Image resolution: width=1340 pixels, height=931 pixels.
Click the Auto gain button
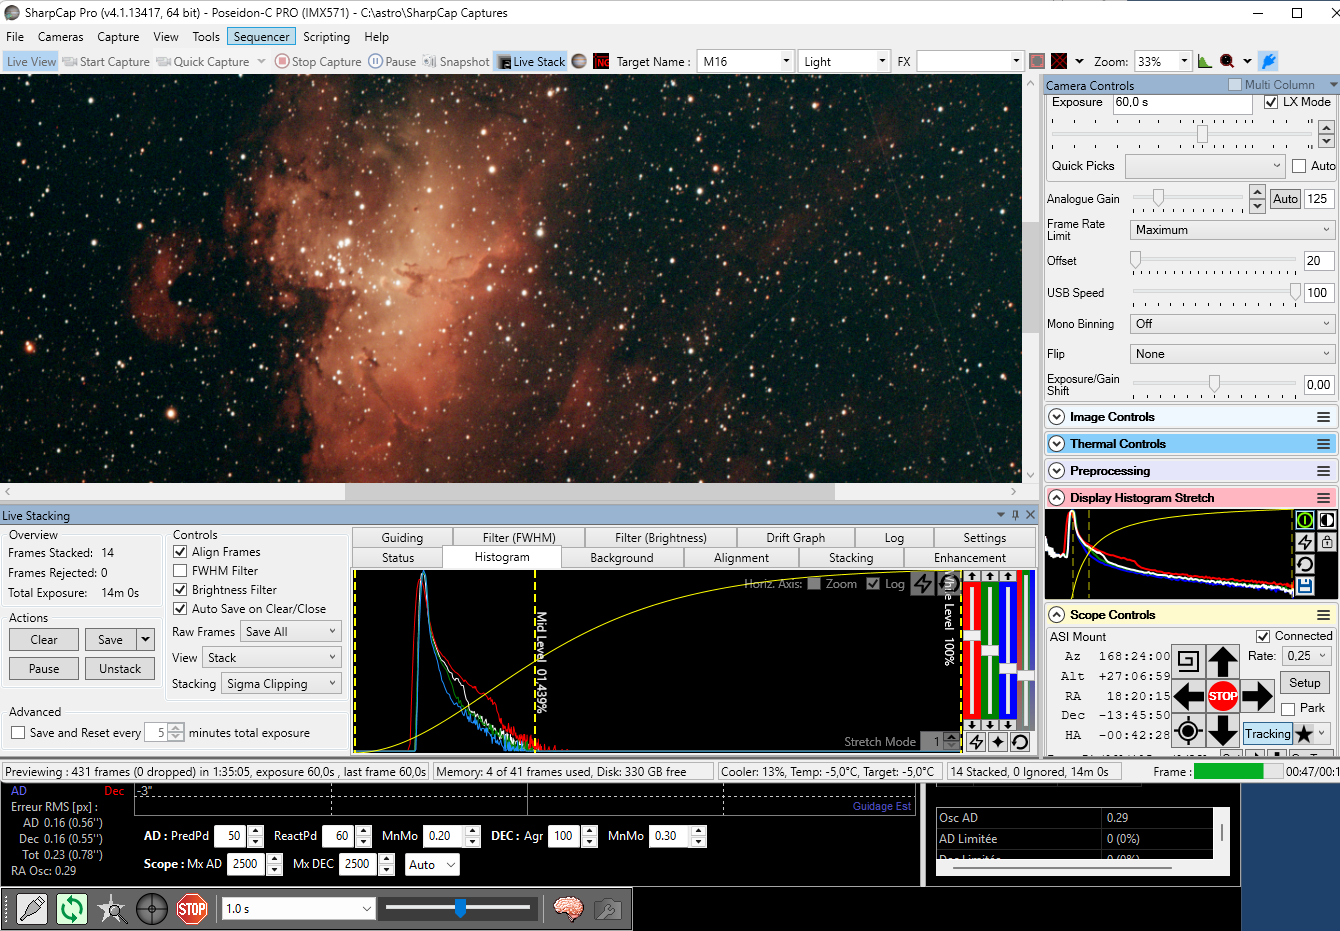click(1285, 199)
